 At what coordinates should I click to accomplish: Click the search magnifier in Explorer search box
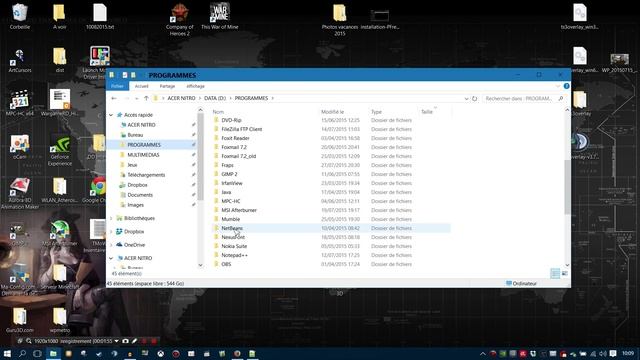click(561, 98)
